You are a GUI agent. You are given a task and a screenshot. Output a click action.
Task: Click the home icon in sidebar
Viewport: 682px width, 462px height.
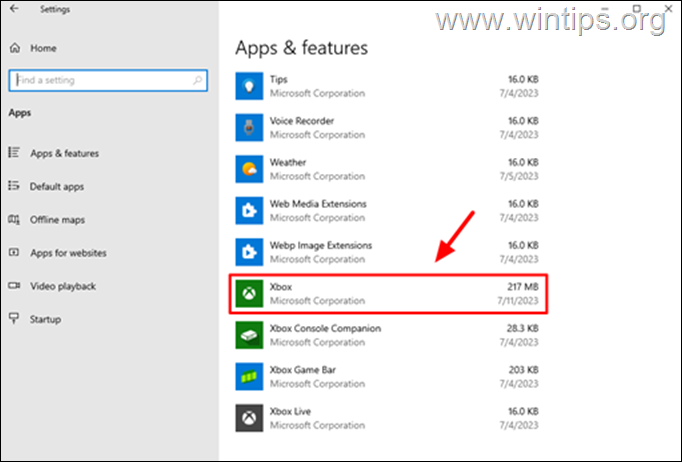[x=15, y=48]
